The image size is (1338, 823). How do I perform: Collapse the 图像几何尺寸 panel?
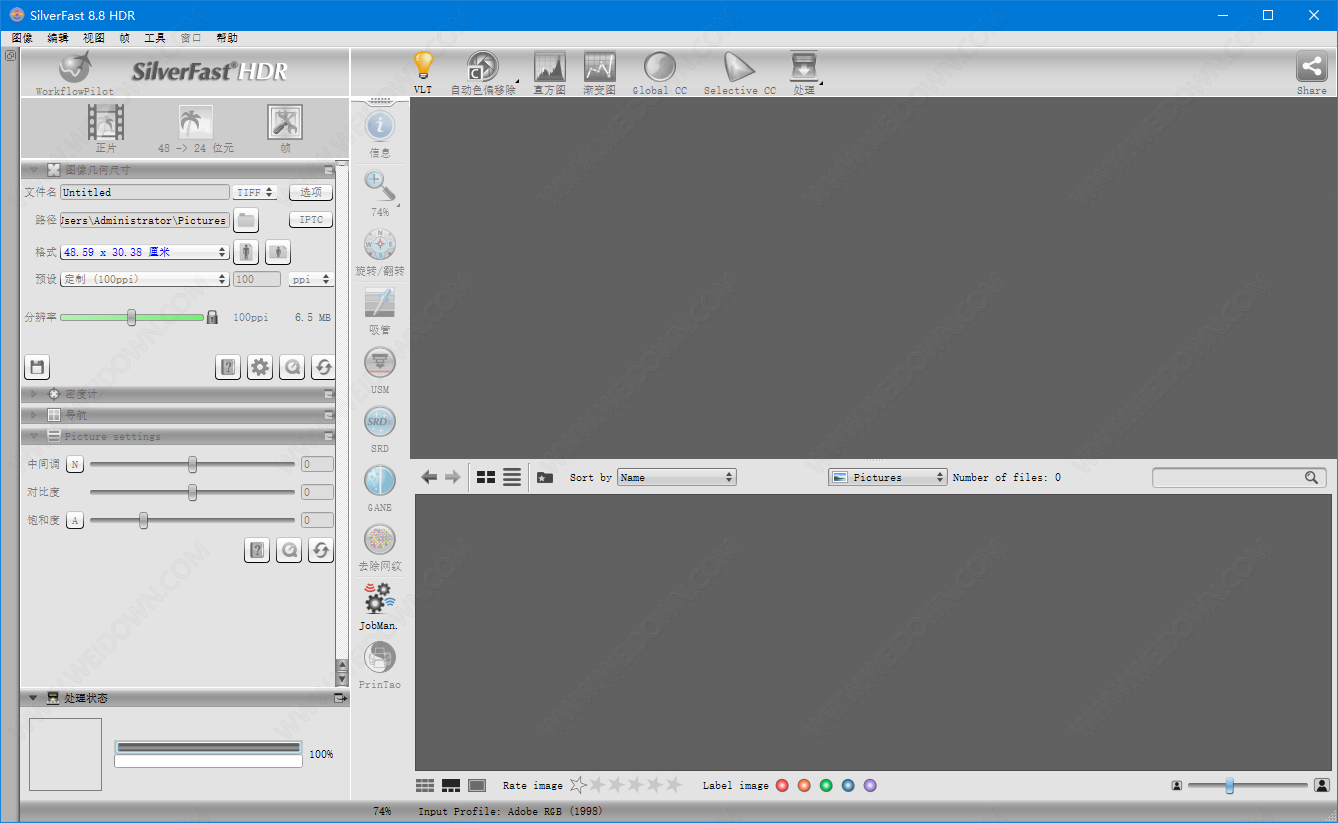pyautogui.click(x=33, y=170)
